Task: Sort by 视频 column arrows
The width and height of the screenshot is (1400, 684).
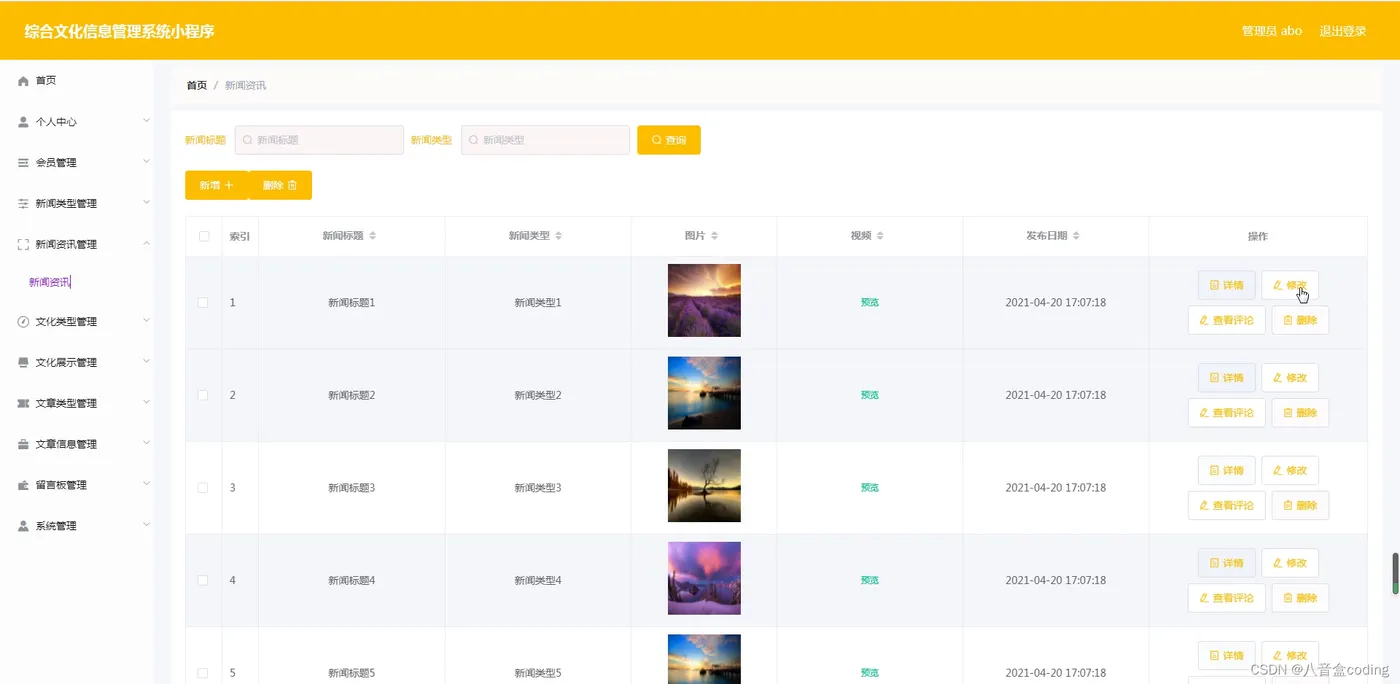Action: pyautogui.click(x=881, y=236)
